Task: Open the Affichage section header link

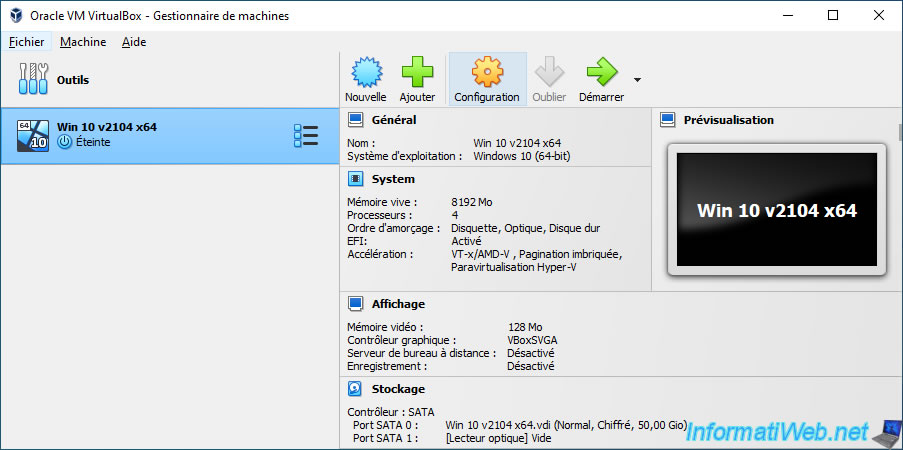Action: (x=399, y=304)
